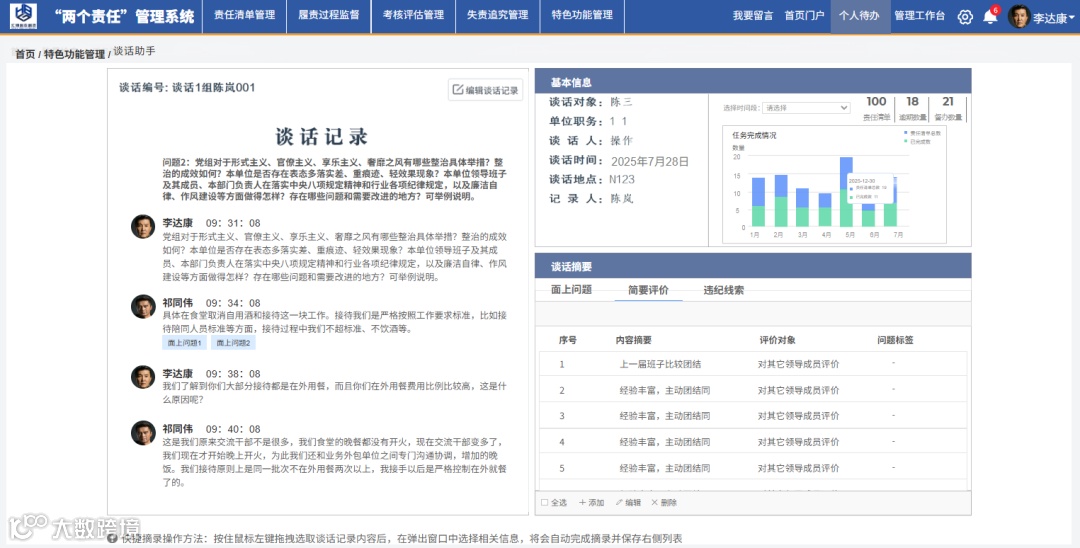Click 编辑 button below table

click(x=628, y=503)
